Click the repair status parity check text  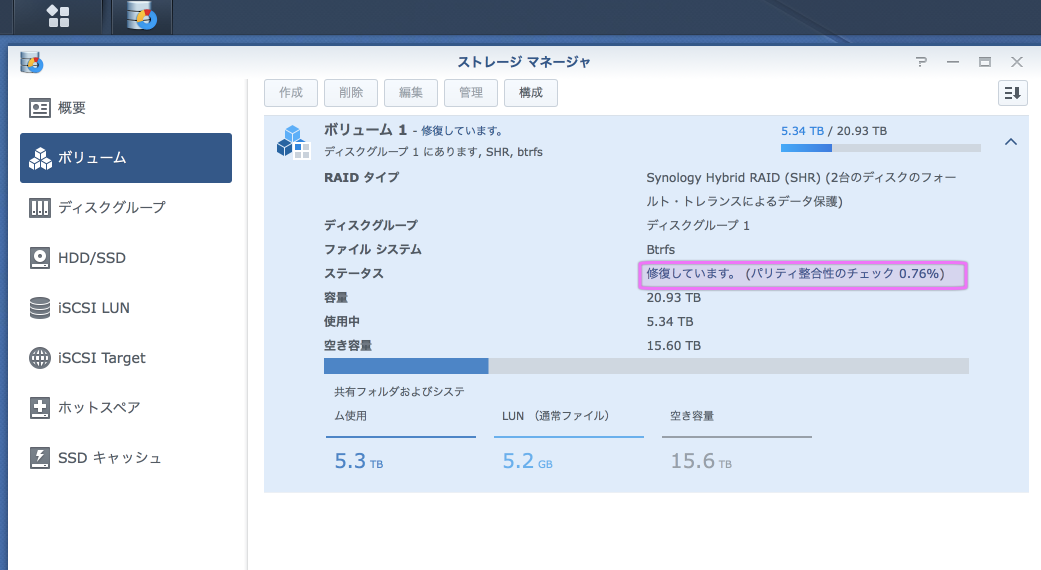(x=802, y=274)
